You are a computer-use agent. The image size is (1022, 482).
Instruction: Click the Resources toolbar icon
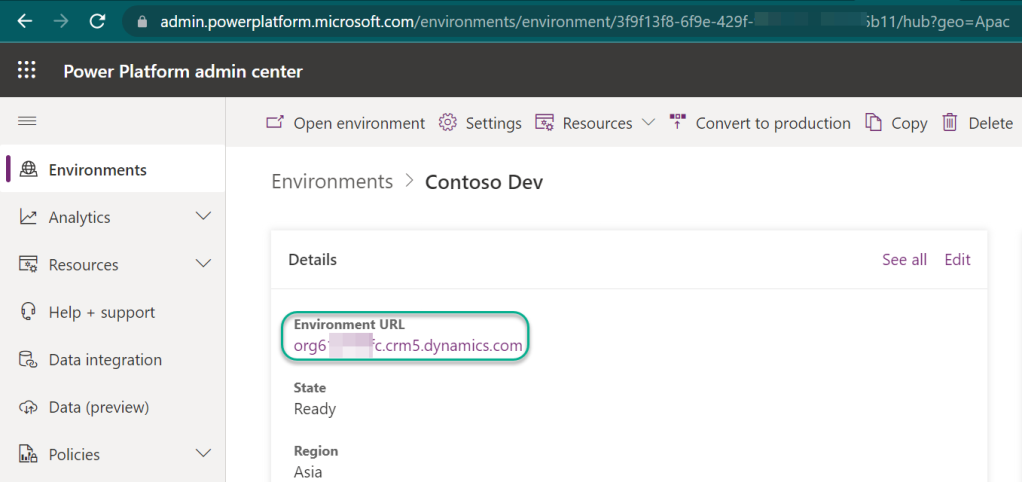tap(545, 122)
